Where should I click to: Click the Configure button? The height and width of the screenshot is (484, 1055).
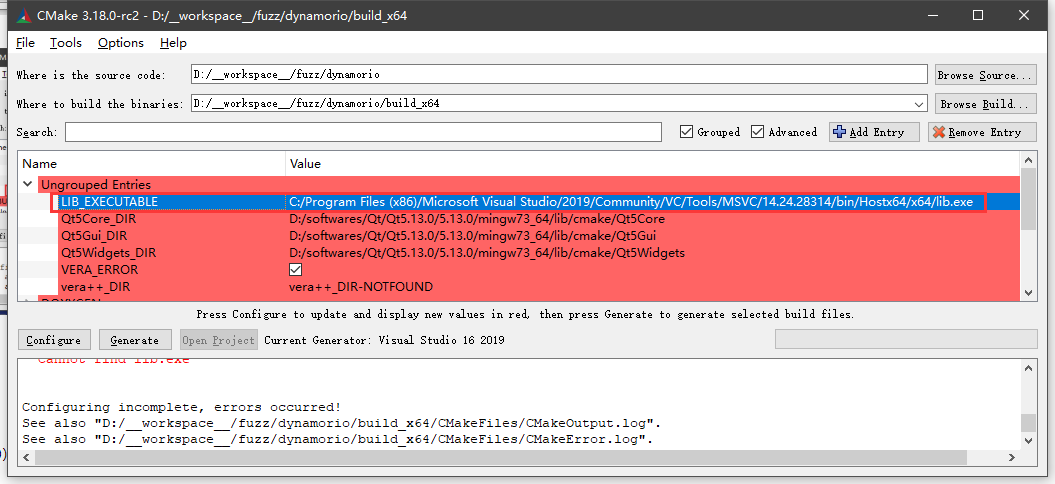tap(54, 340)
